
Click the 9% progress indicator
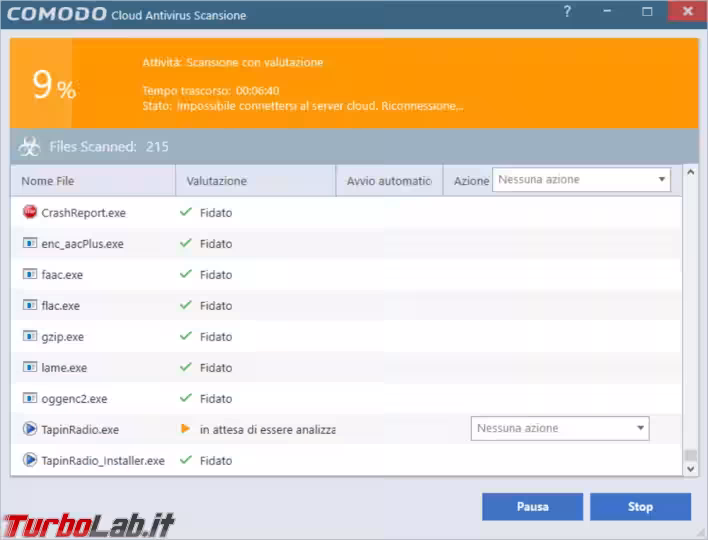[x=54, y=85]
